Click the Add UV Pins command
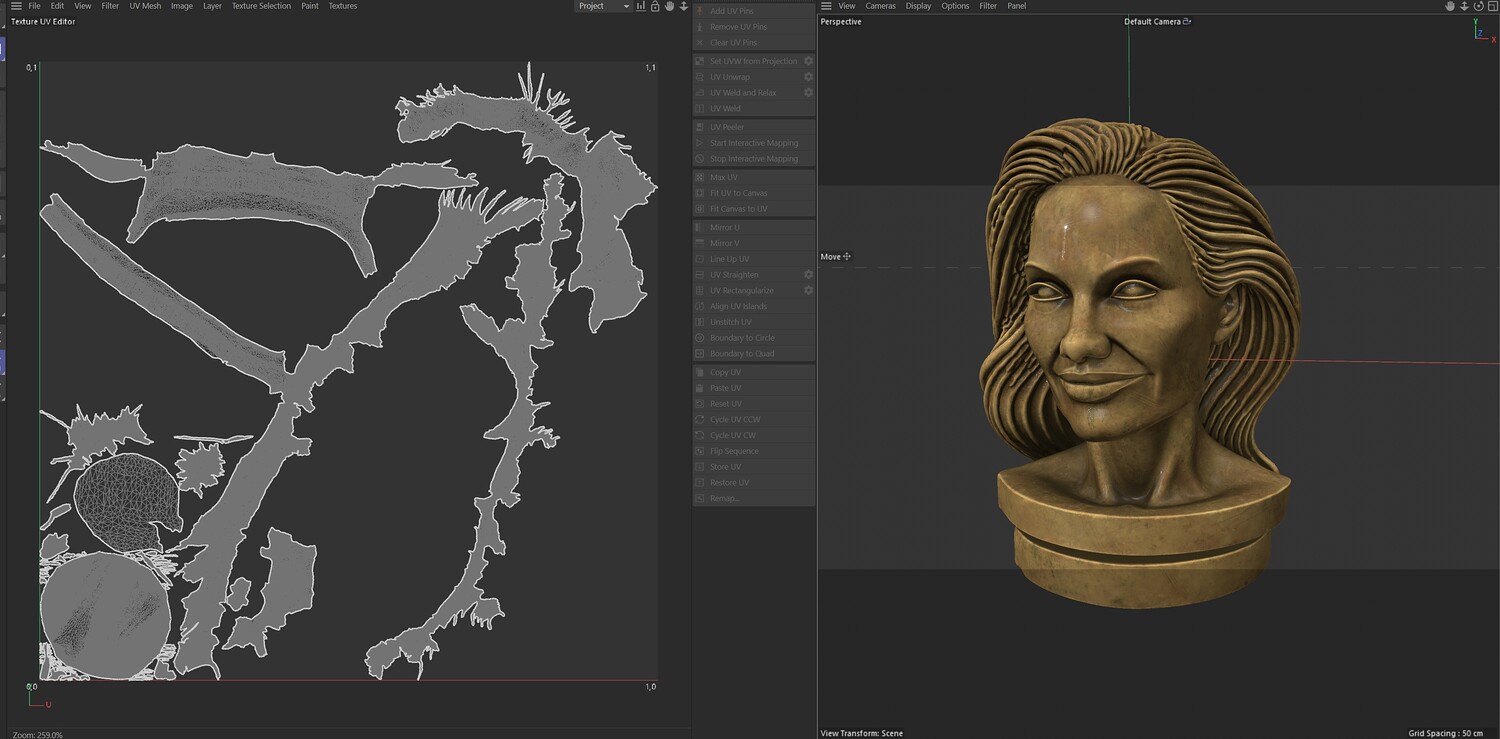This screenshot has height=739, width=1500. (754, 11)
